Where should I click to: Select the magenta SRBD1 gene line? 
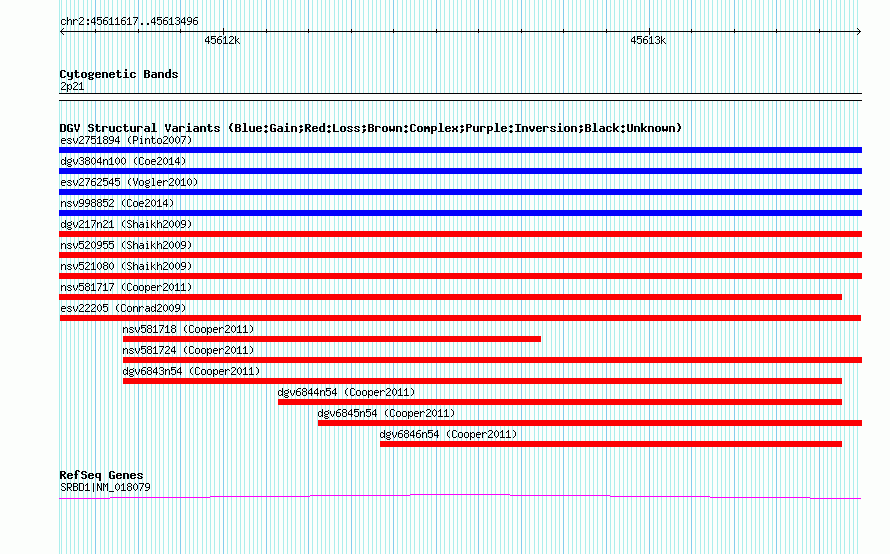pos(460,497)
